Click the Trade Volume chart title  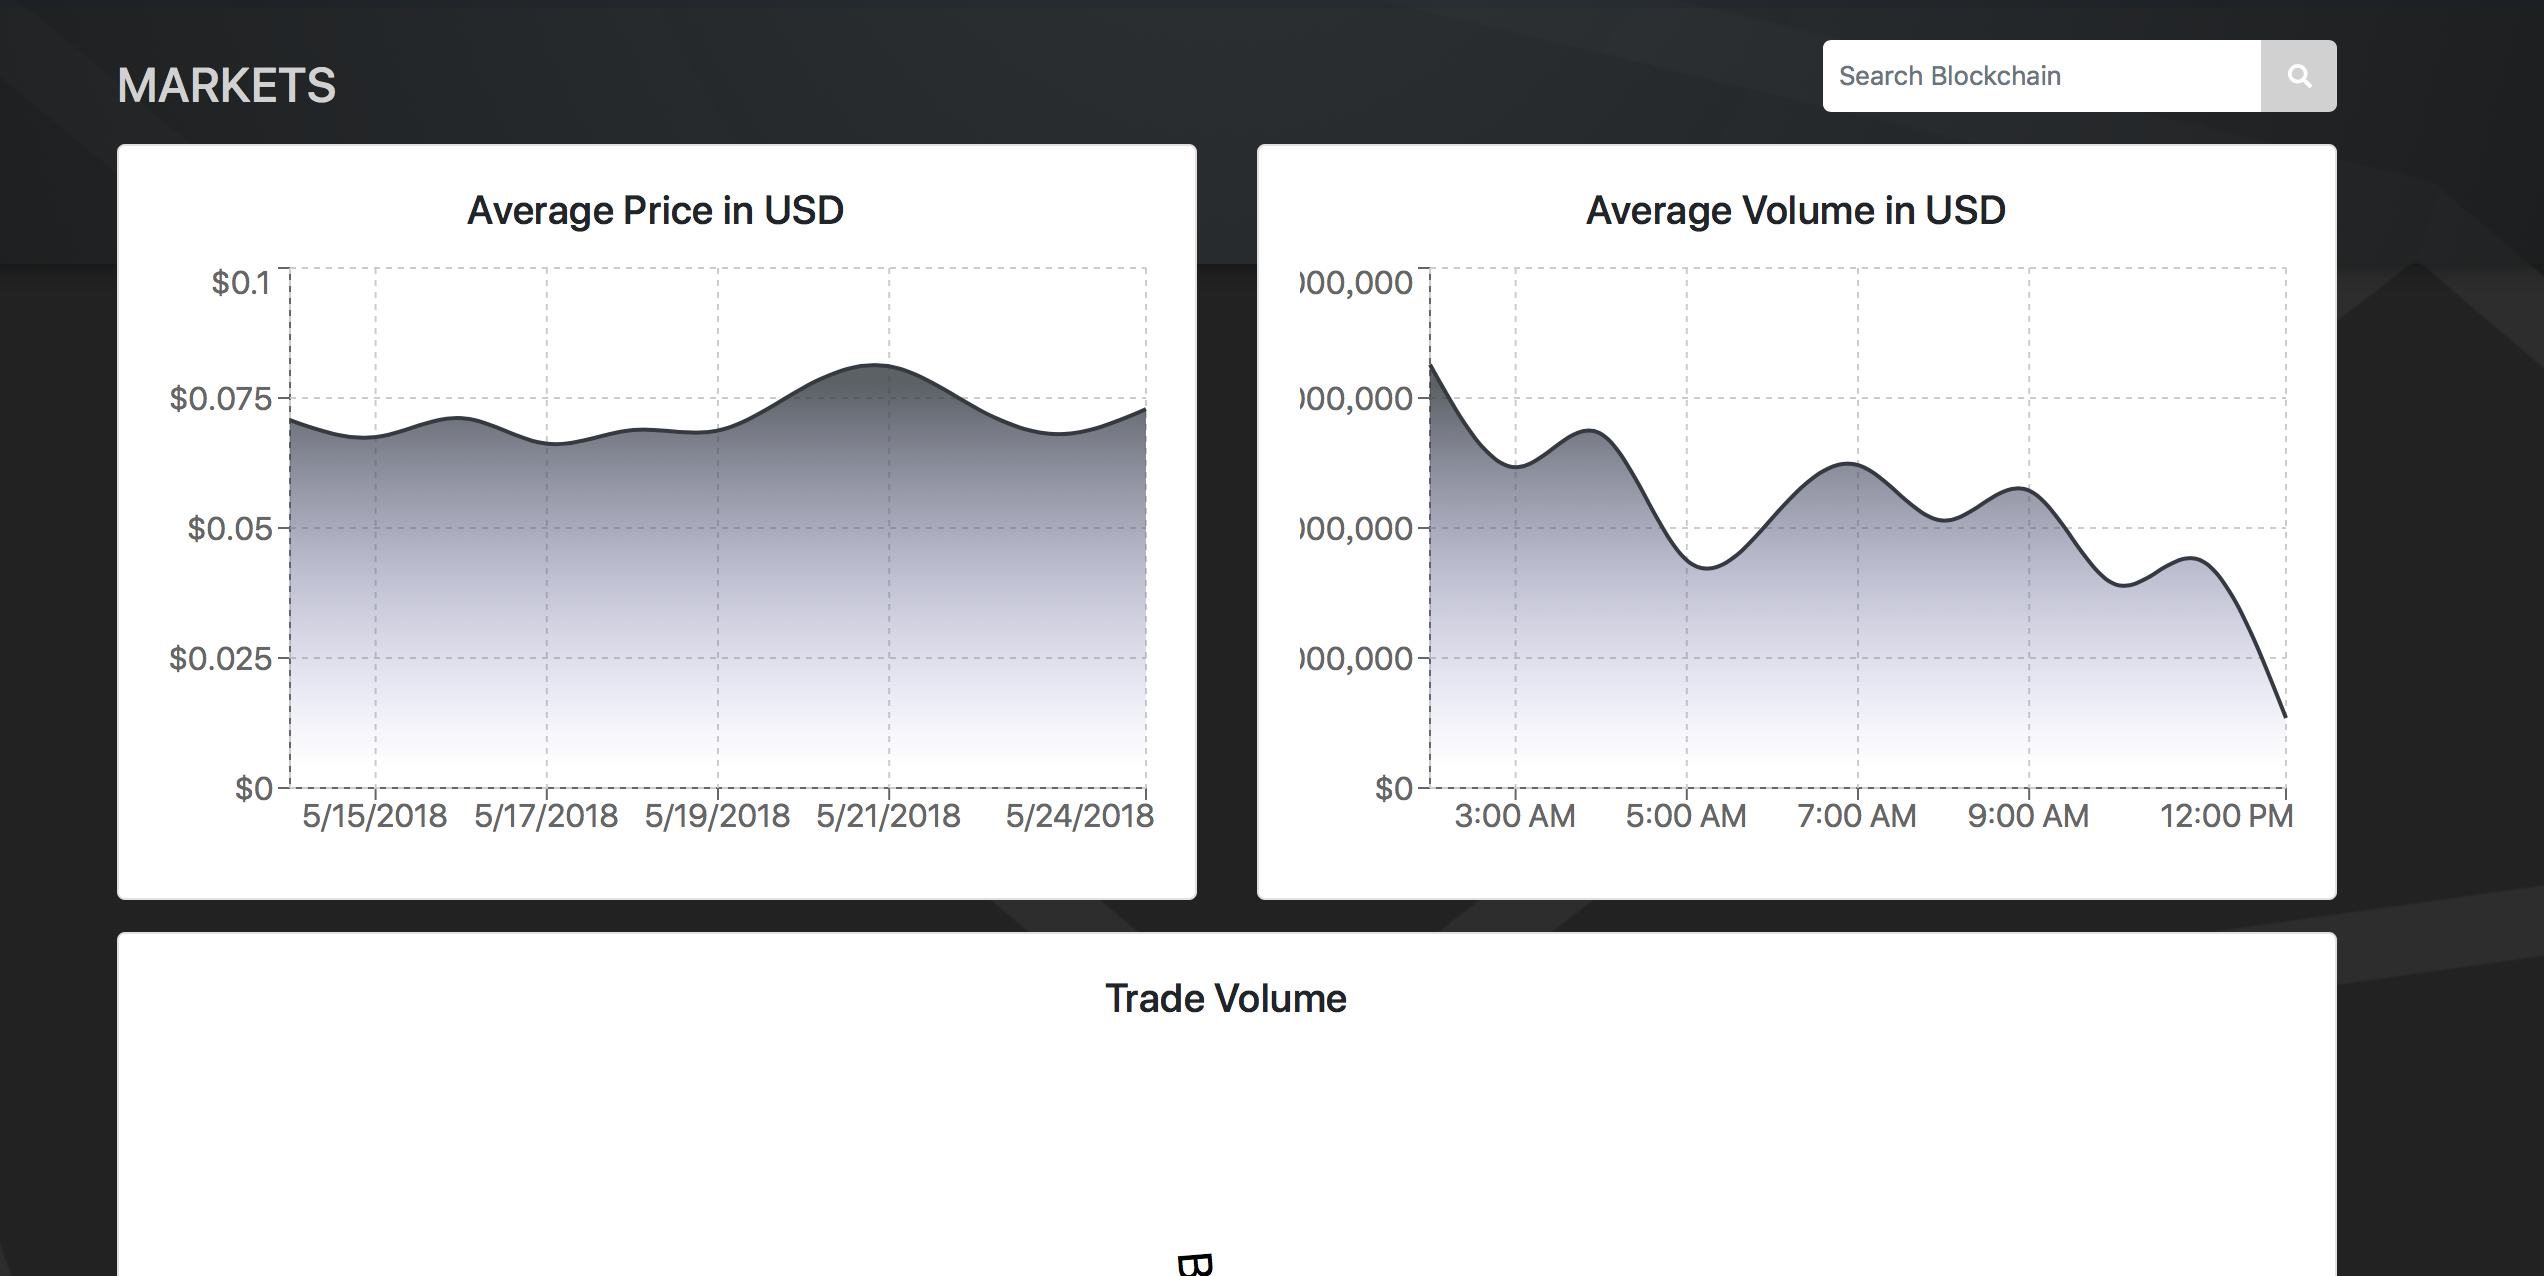(x=1226, y=998)
